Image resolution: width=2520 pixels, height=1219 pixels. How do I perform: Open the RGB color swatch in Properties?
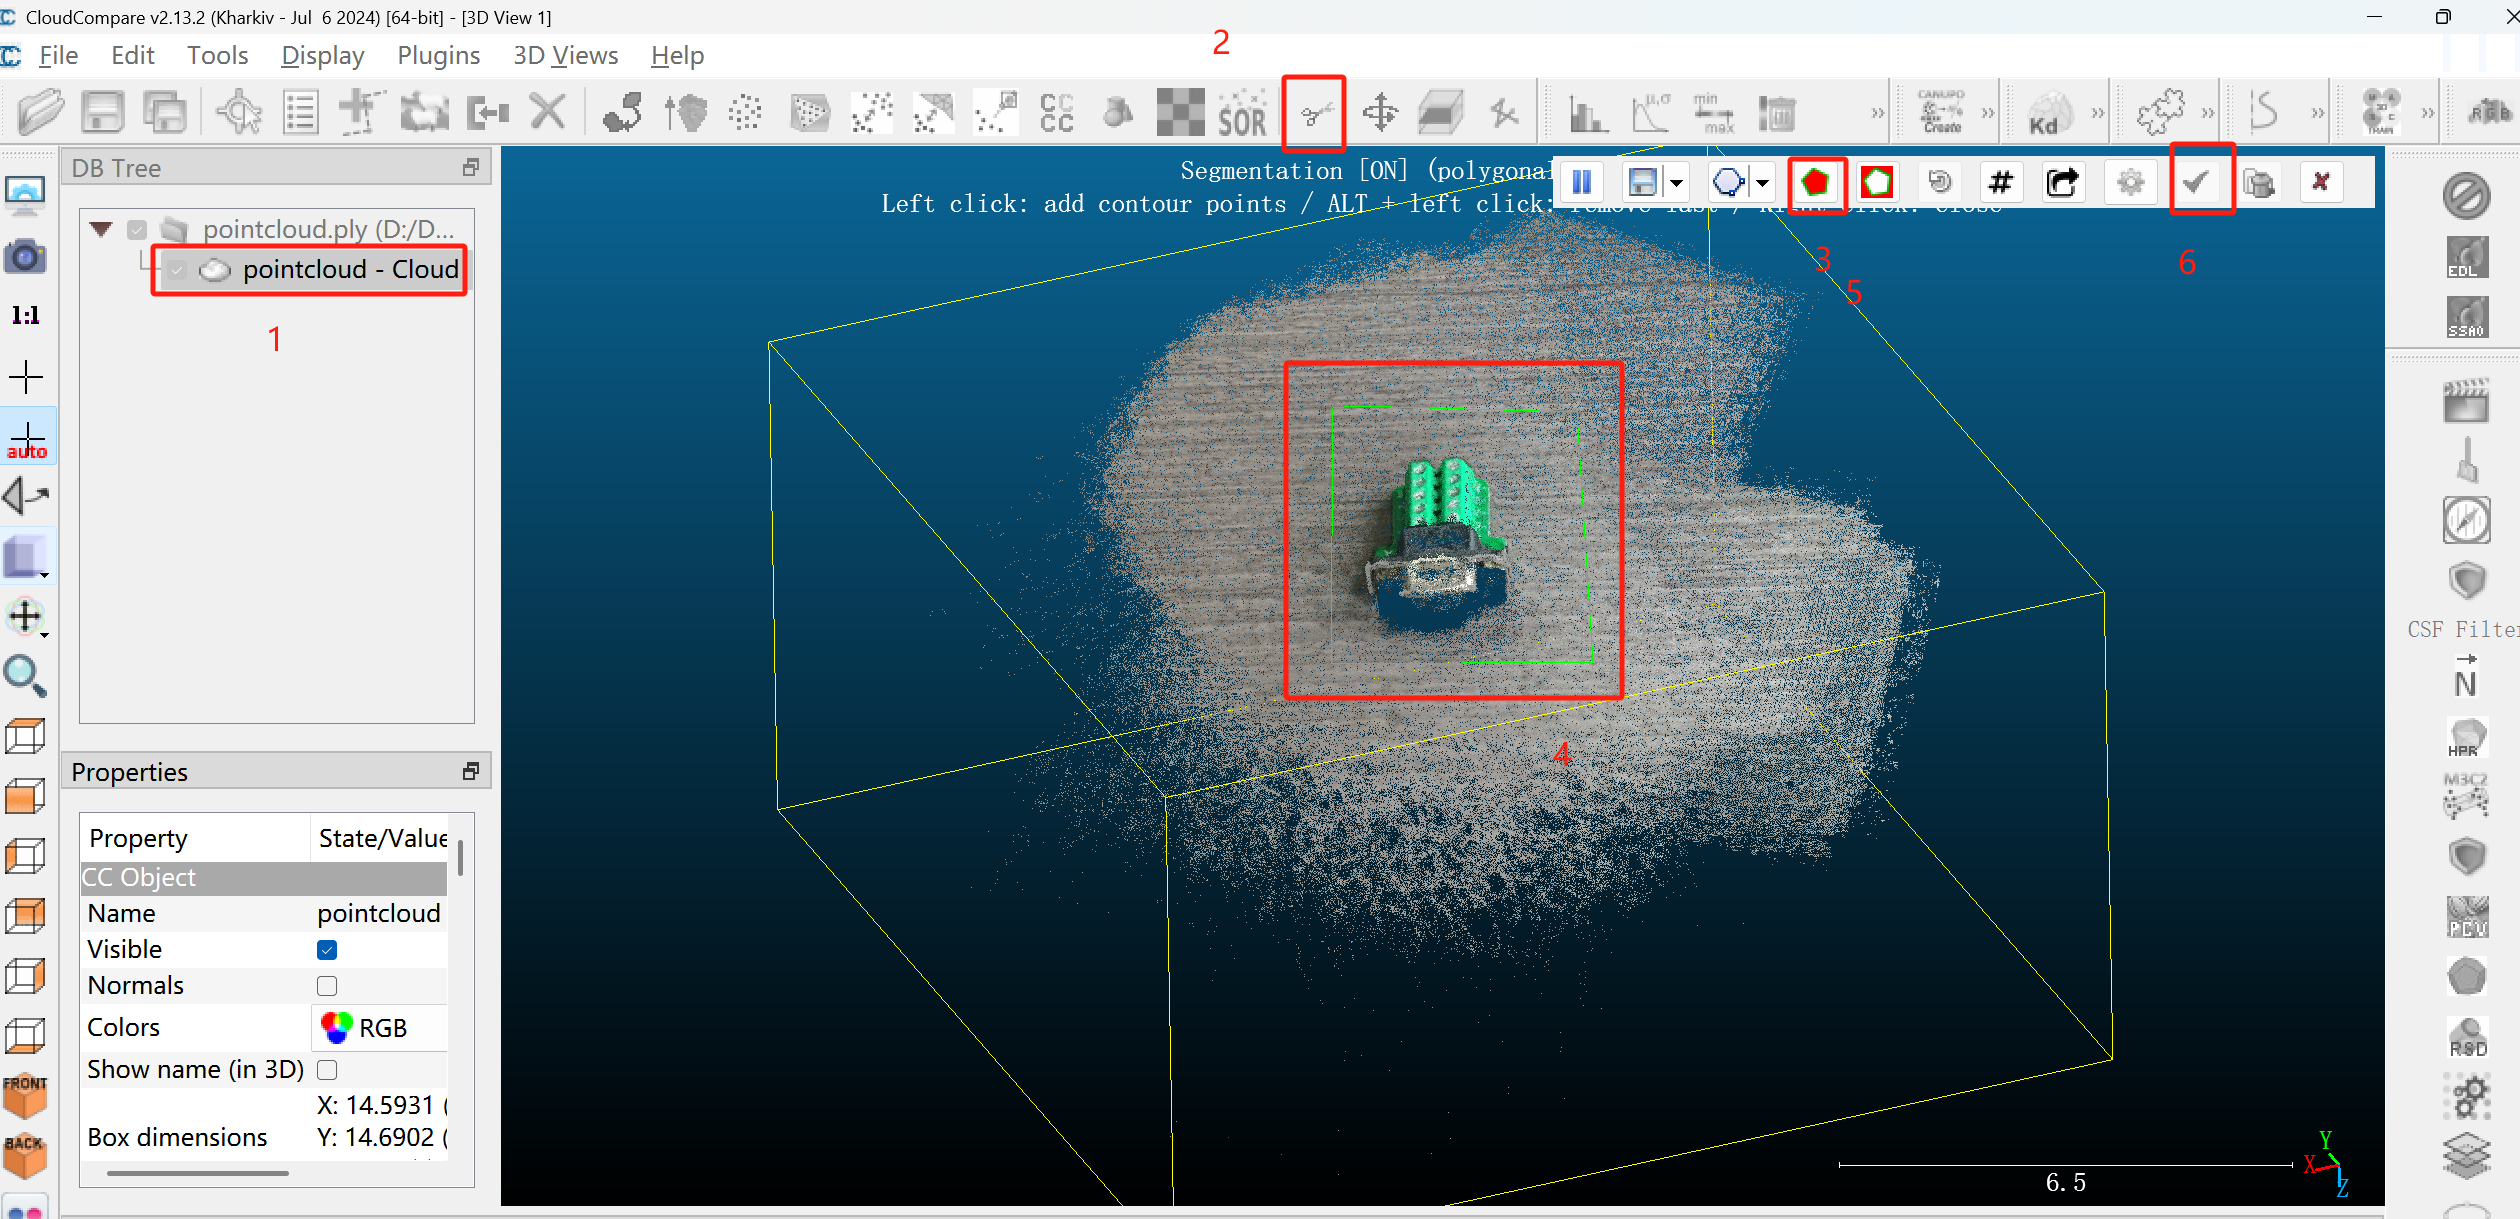pyautogui.click(x=337, y=1027)
